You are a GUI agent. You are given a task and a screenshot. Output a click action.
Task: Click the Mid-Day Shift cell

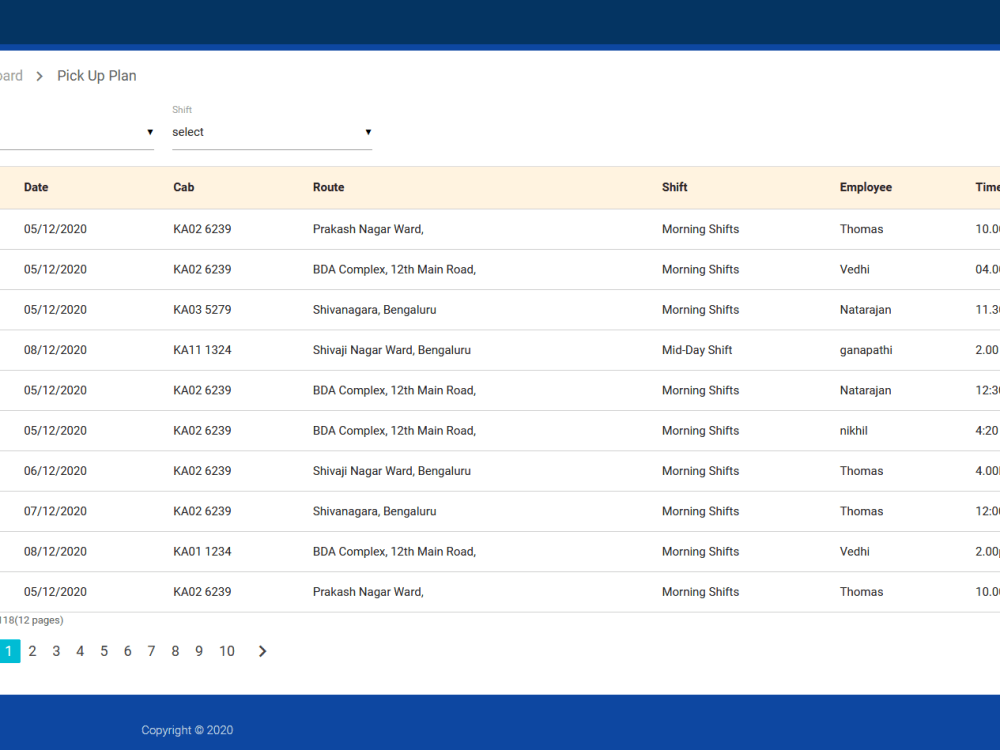697,350
